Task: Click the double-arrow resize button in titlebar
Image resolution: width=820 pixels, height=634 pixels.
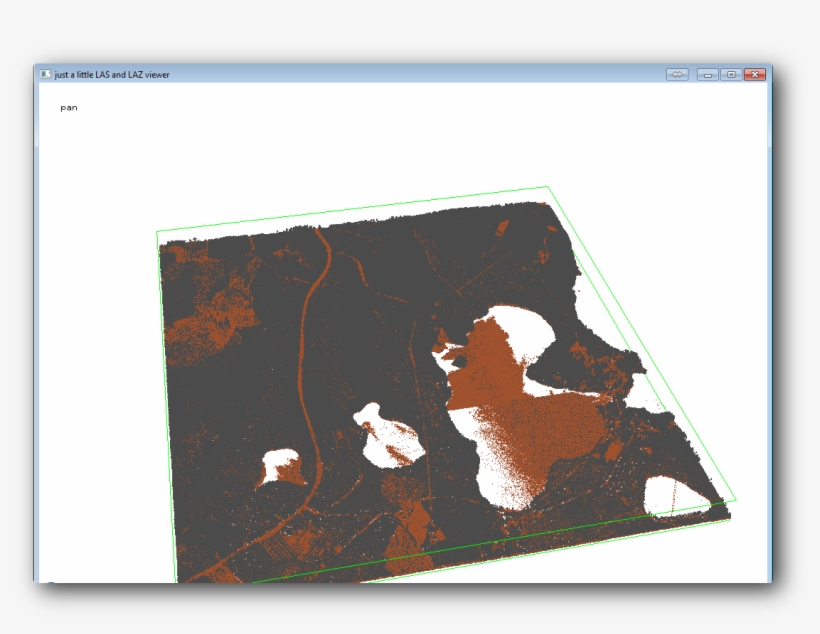Action: tap(680, 73)
